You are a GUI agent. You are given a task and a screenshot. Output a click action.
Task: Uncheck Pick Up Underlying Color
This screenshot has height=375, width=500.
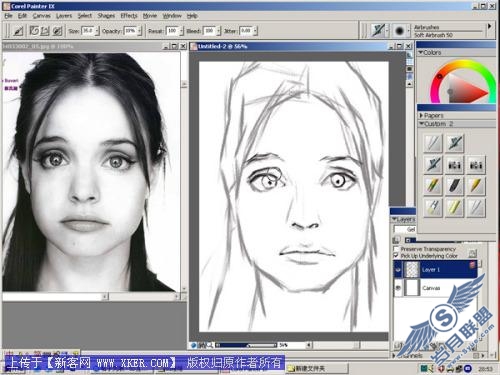(396, 256)
